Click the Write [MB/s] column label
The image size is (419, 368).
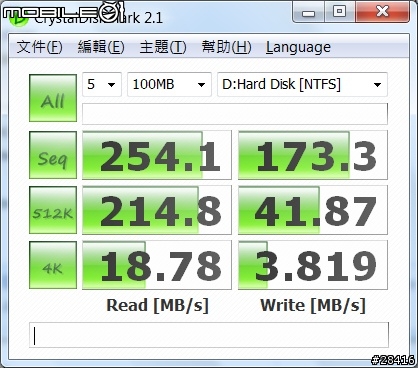pos(313,305)
